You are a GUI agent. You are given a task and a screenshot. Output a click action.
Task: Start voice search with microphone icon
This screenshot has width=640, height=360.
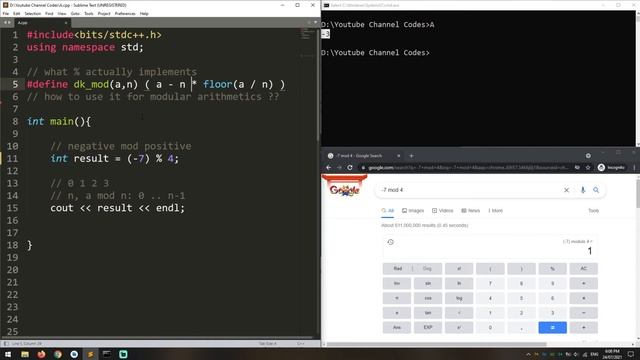583,190
